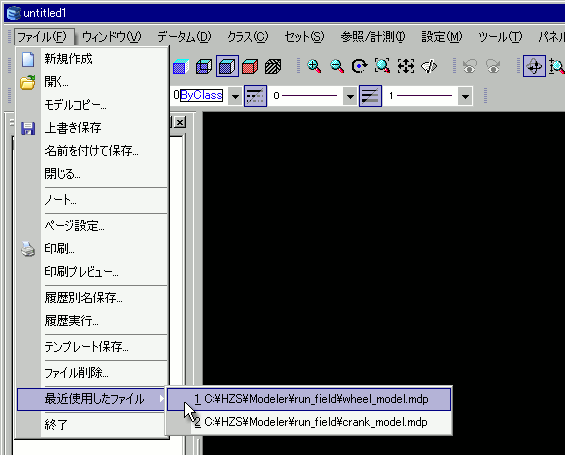Close the left side panel
The width and height of the screenshot is (565, 455).
[x=180, y=122]
